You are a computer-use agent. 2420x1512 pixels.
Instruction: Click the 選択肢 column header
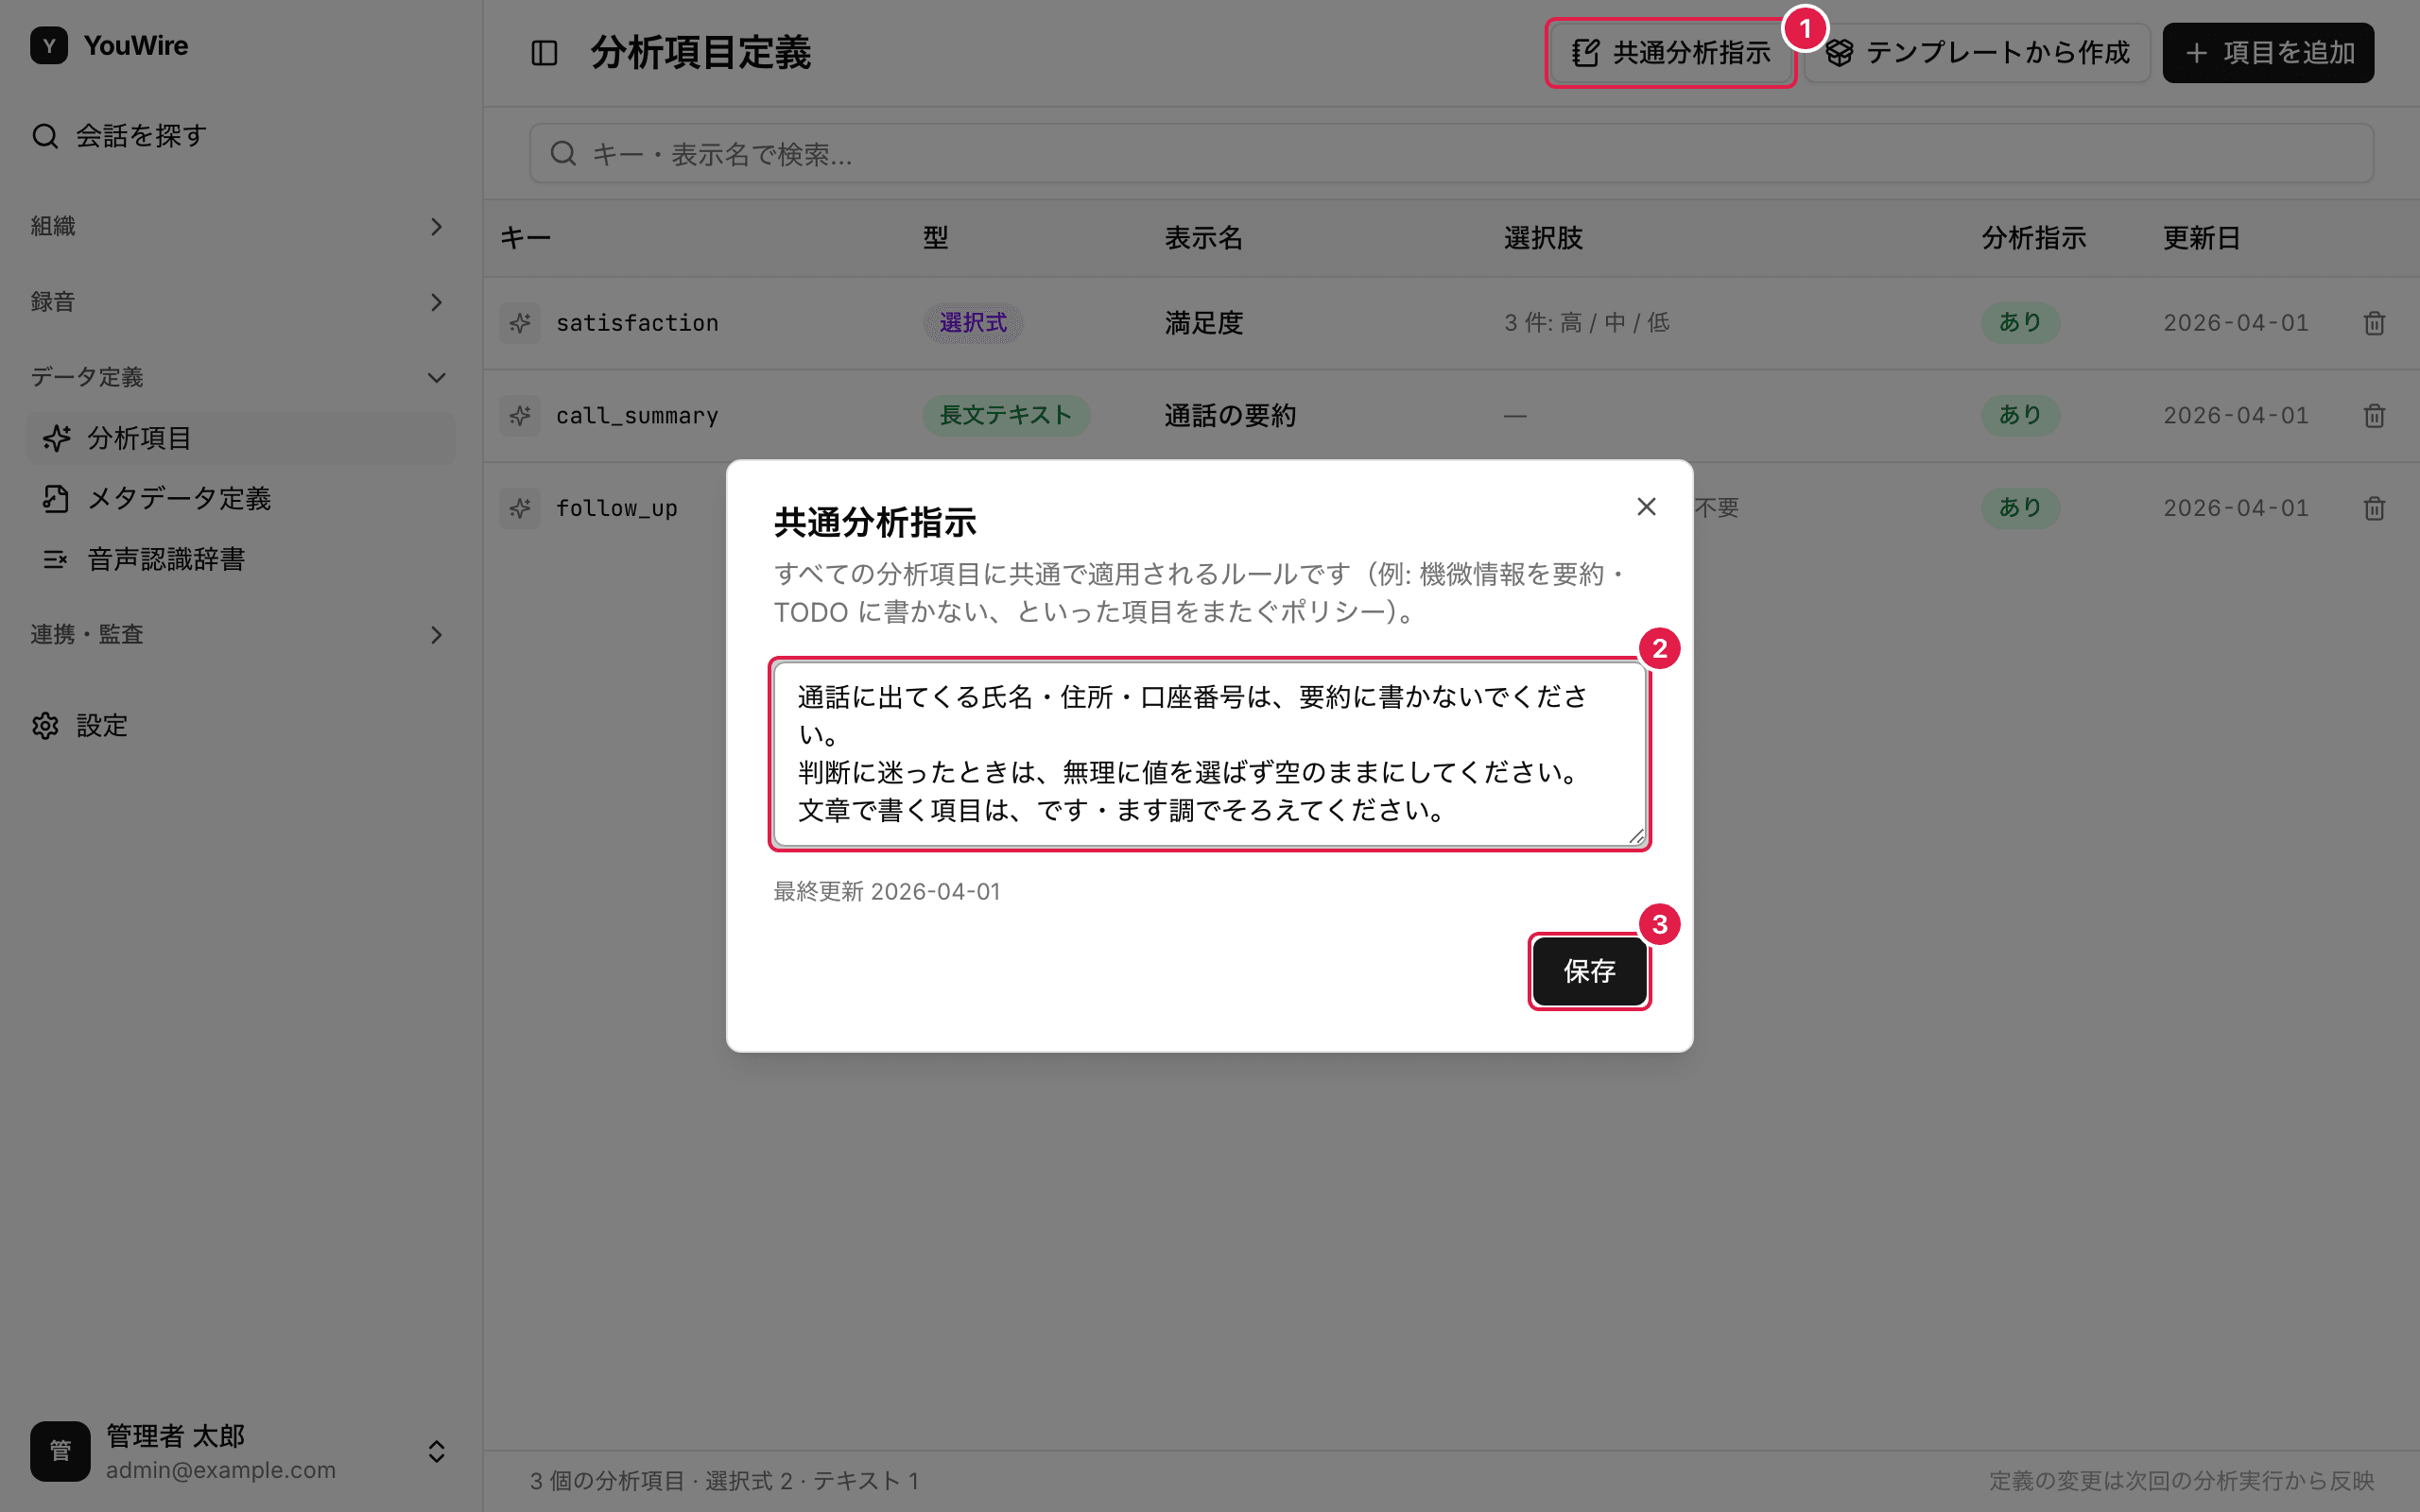pyautogui.click(x=1543, y=238)
